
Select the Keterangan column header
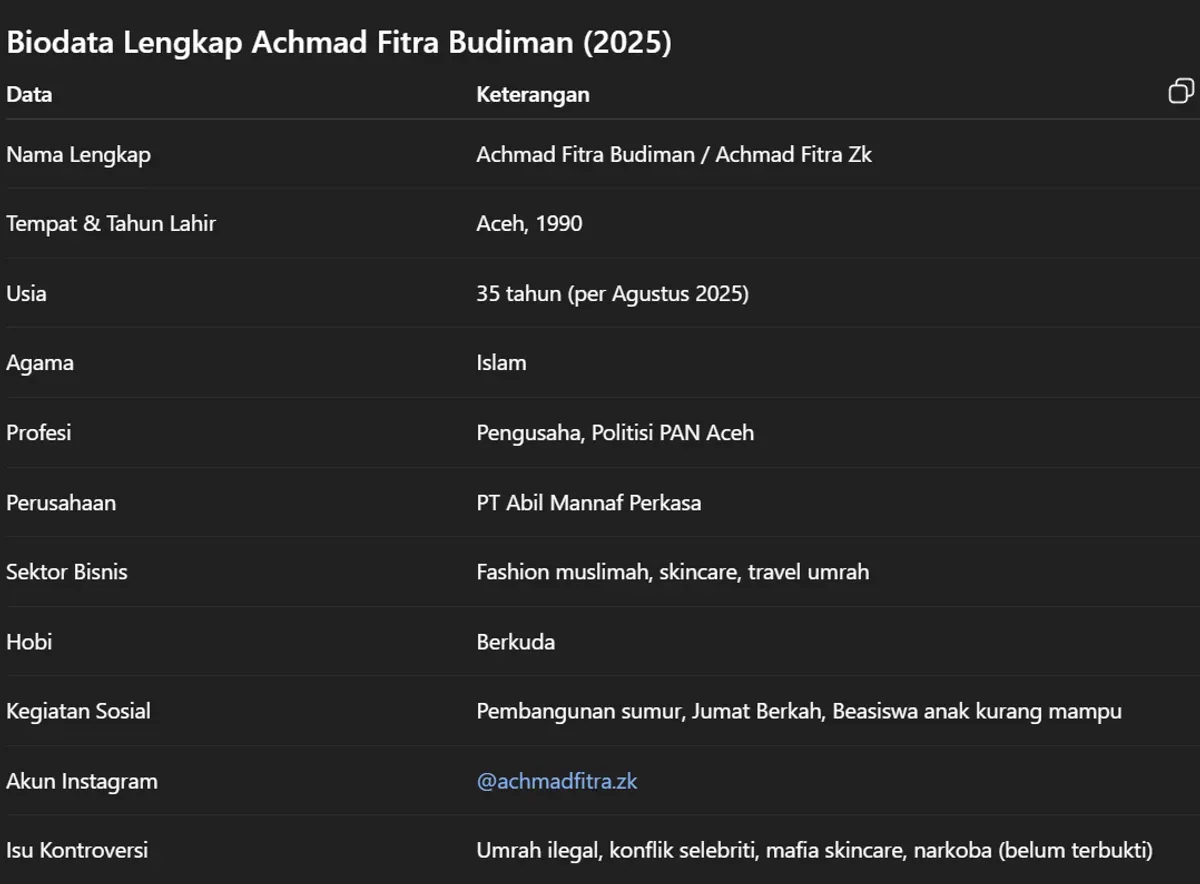[x=533, y=94]
